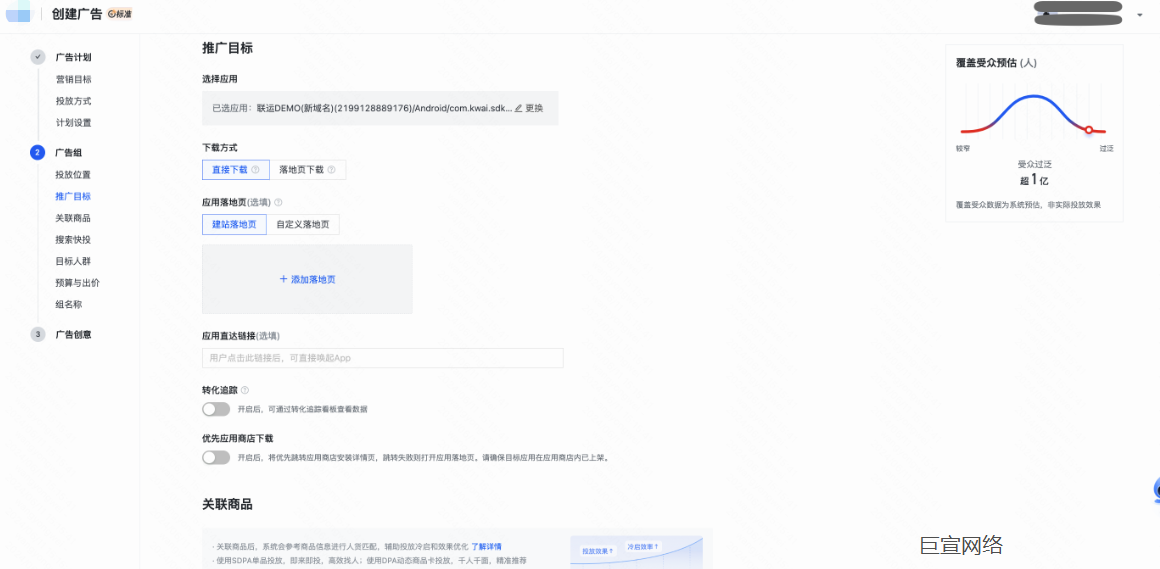Click the help icon beside 直接下载
Screen dimensions: 1160x569
[255, 170]
